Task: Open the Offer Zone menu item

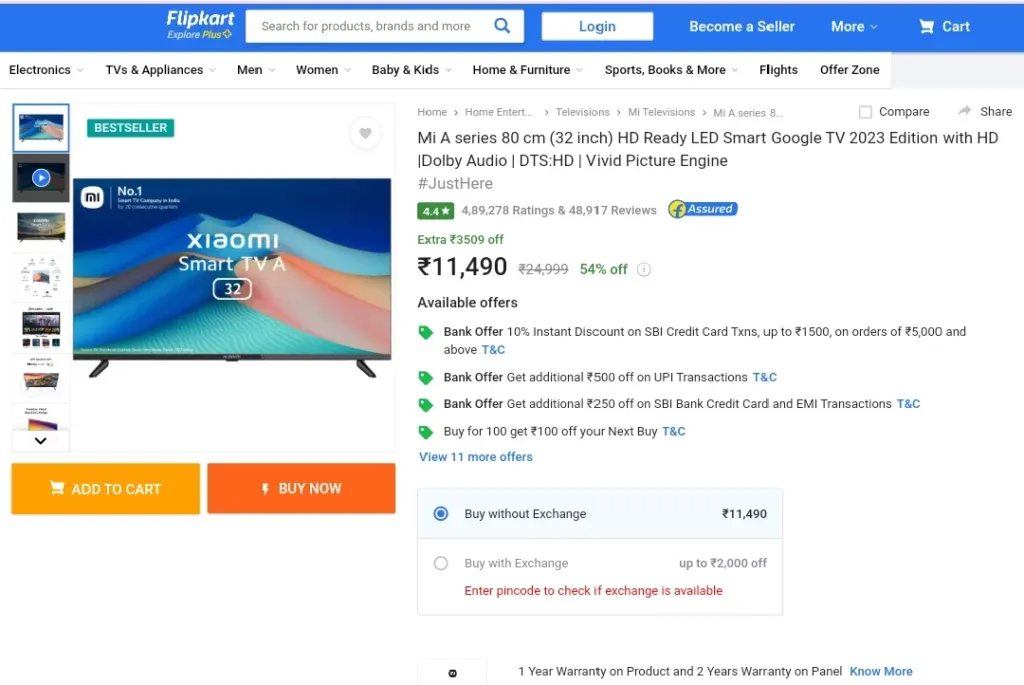Action: pyautogui.click(x=849, y=70)
